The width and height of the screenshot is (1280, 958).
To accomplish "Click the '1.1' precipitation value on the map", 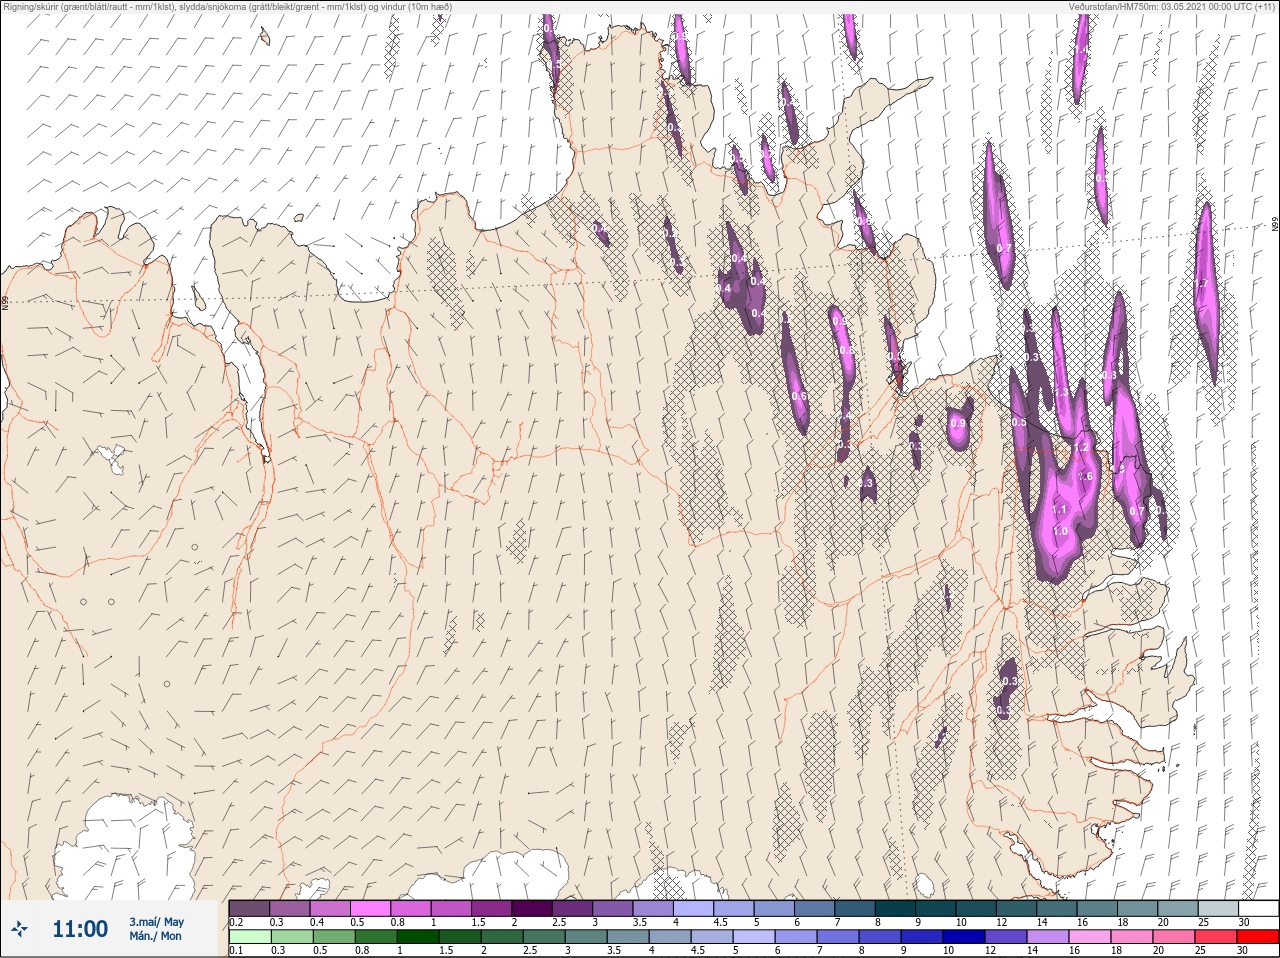I will point(1059,510).
